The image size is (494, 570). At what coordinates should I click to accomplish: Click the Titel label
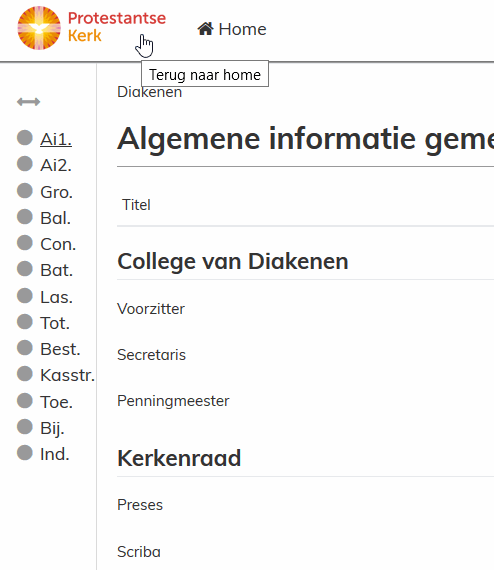coord(136,205)
